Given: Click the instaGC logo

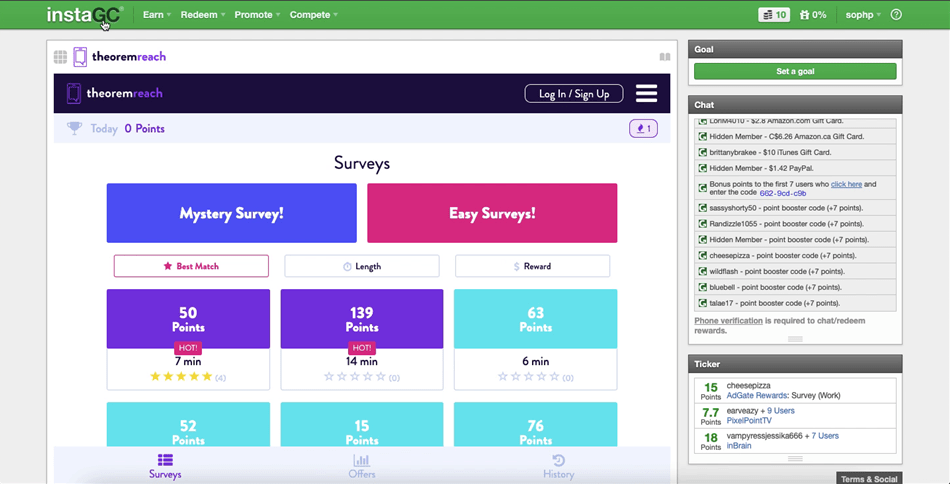Looking at the screenshot, I should pos(85,15).
